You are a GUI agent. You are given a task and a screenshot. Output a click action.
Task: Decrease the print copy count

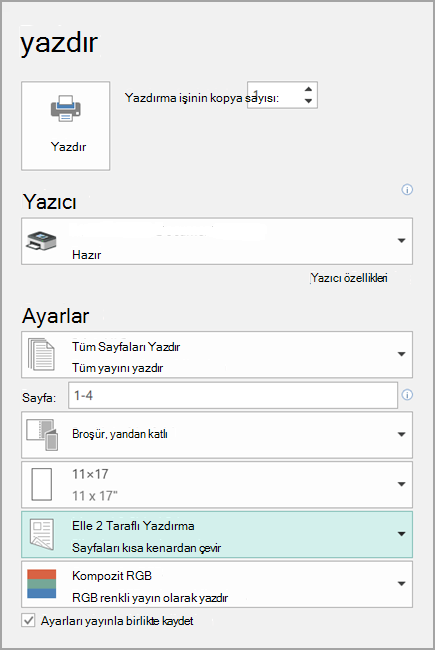click(x=308, y=101)
